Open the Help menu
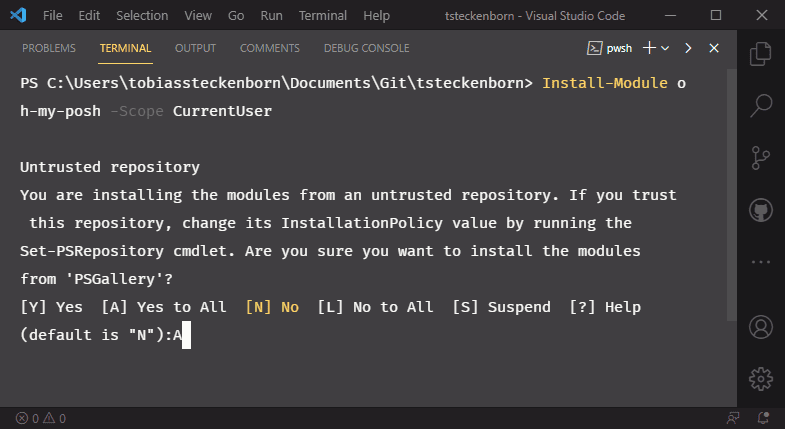The height and width of the screenshot is (429, 785). (x=376, y=16)
